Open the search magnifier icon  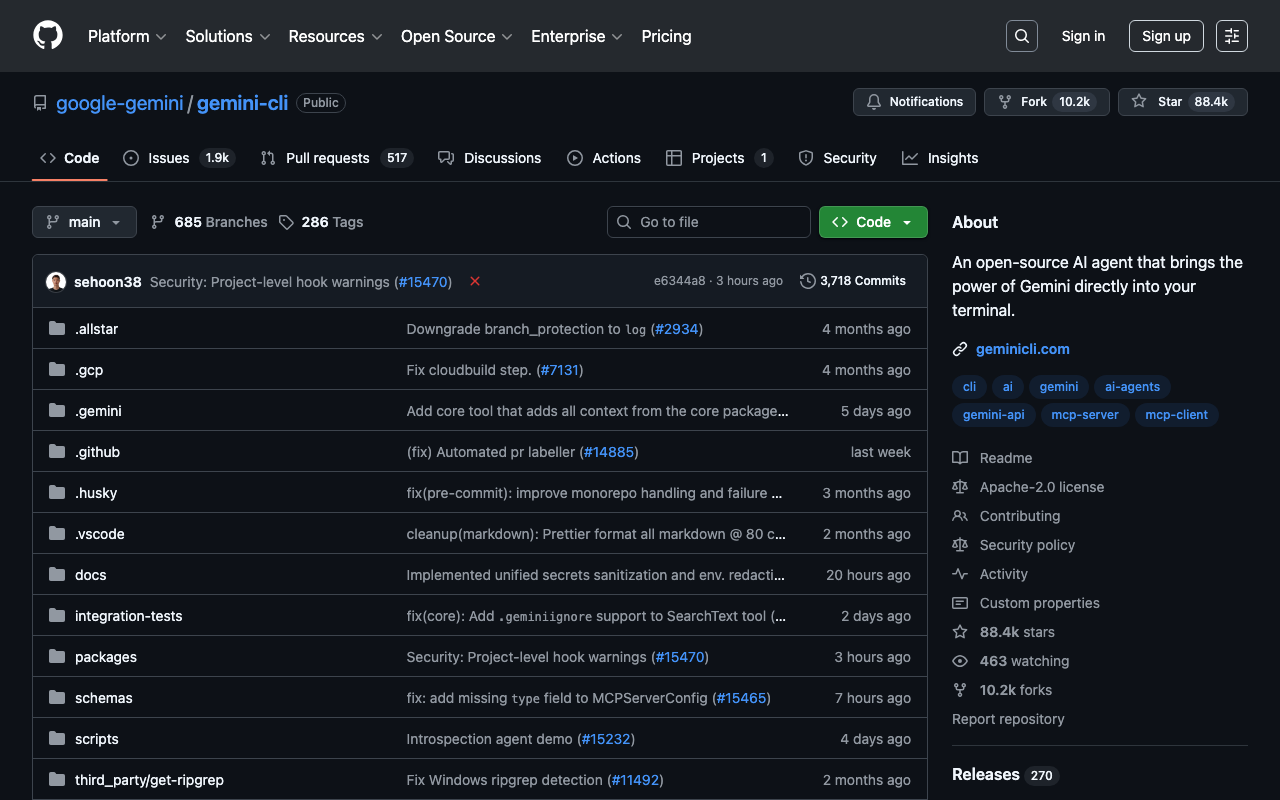1021,36
